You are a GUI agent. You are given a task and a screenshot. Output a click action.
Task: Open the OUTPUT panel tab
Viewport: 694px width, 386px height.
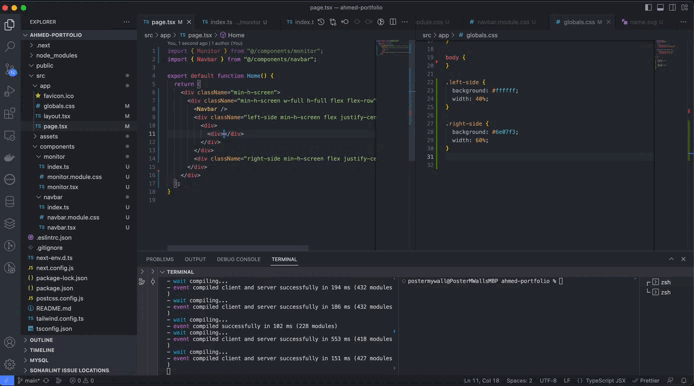click(195, 259)
